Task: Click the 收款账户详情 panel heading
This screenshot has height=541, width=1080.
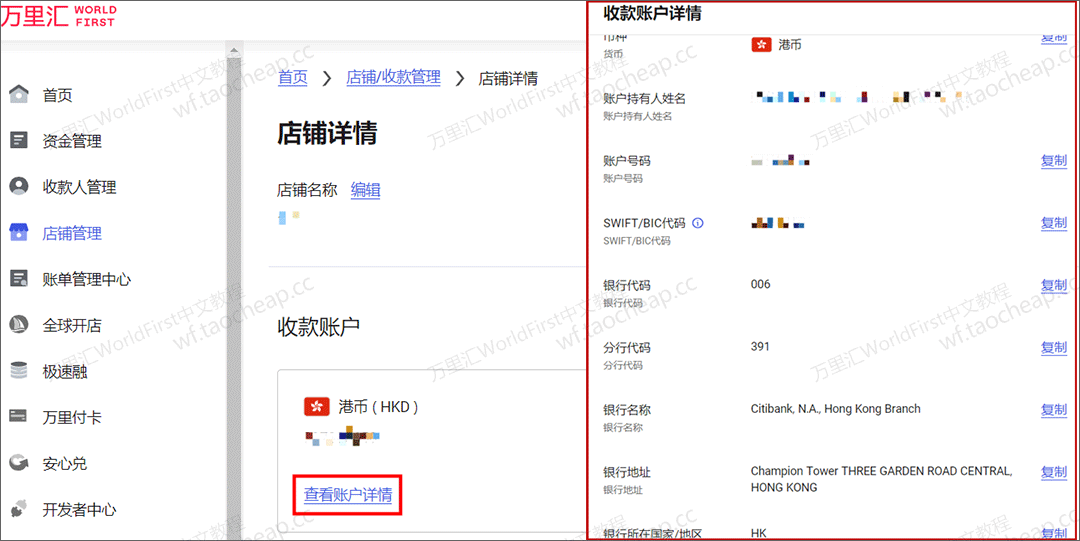Action: (x=652, y=12)
